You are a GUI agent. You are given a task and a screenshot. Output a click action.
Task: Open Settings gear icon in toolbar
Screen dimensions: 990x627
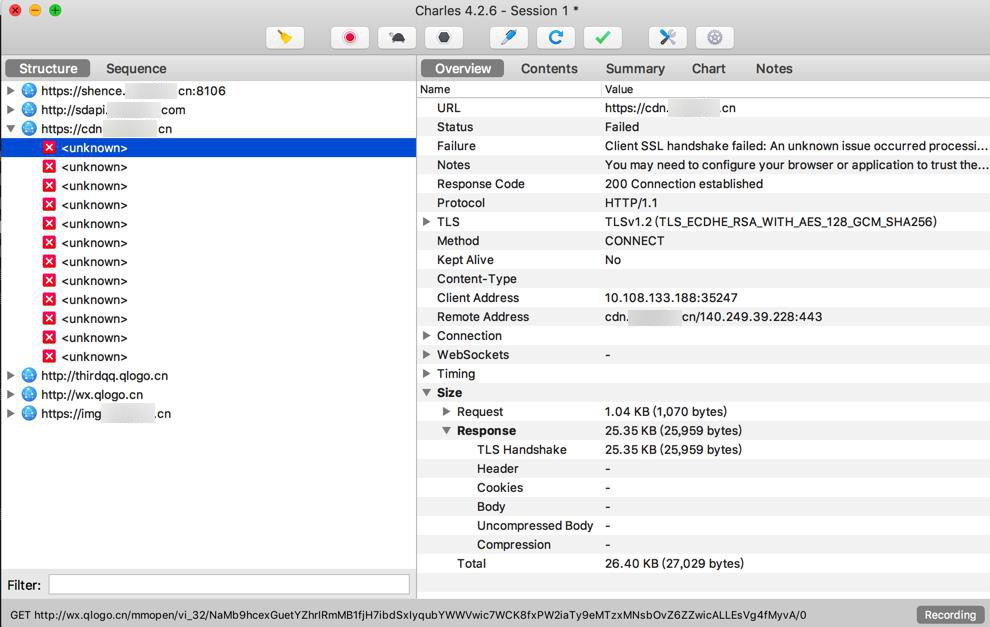(715, 37)
